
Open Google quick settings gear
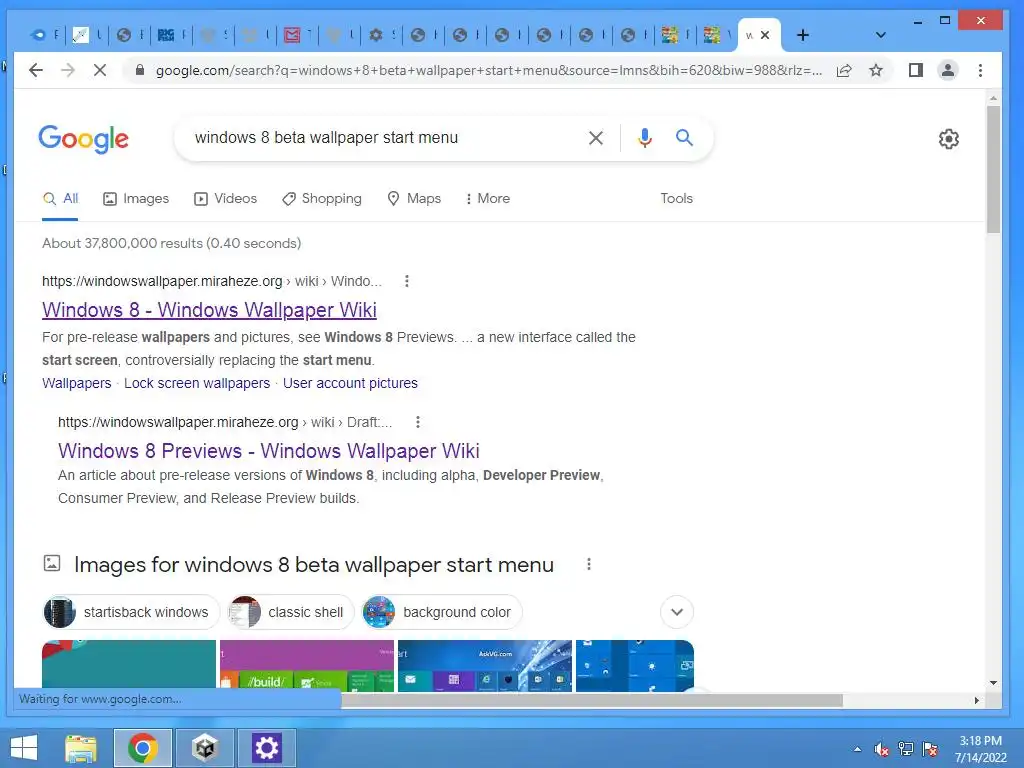tap(948, 138)
